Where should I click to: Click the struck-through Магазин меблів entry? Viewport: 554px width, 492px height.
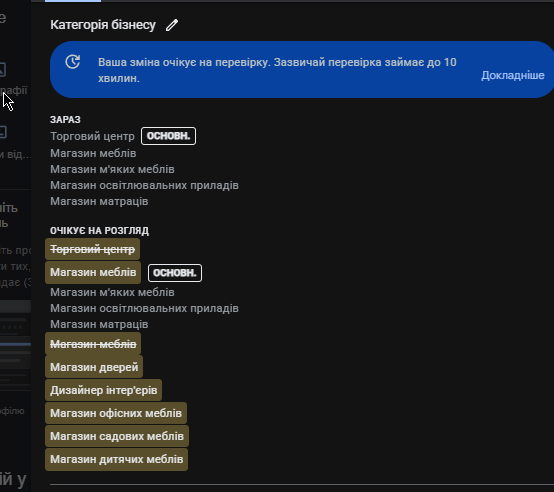(x=93, y=344)
